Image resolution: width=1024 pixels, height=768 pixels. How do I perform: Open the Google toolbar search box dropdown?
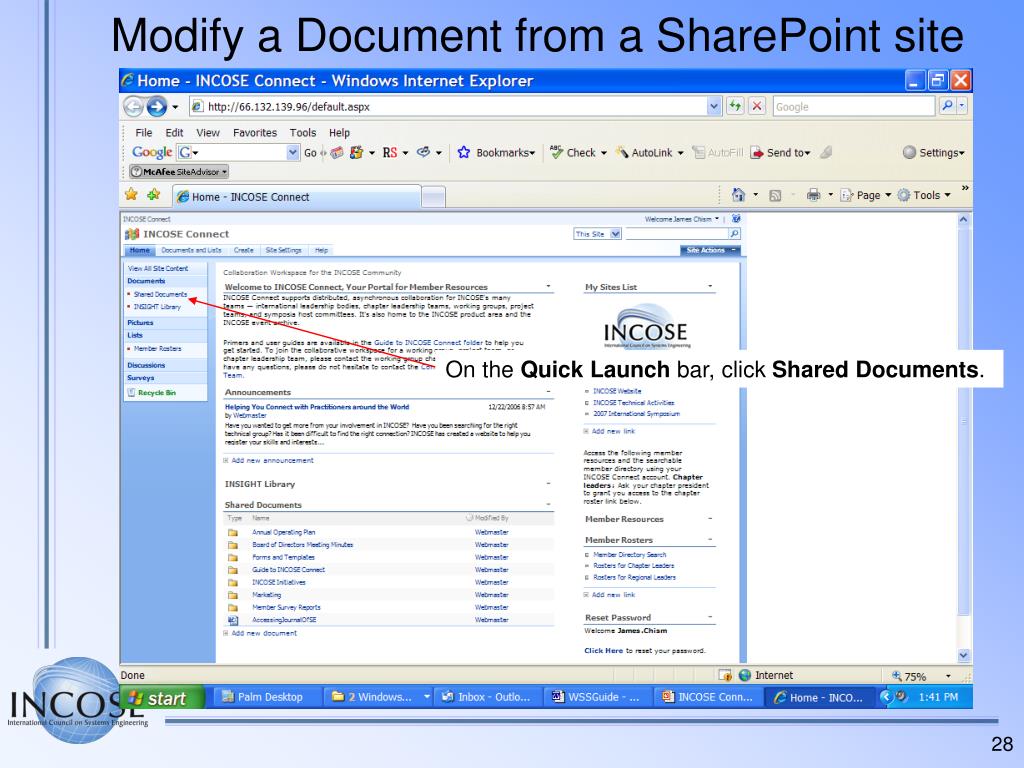tap(293, 152)
